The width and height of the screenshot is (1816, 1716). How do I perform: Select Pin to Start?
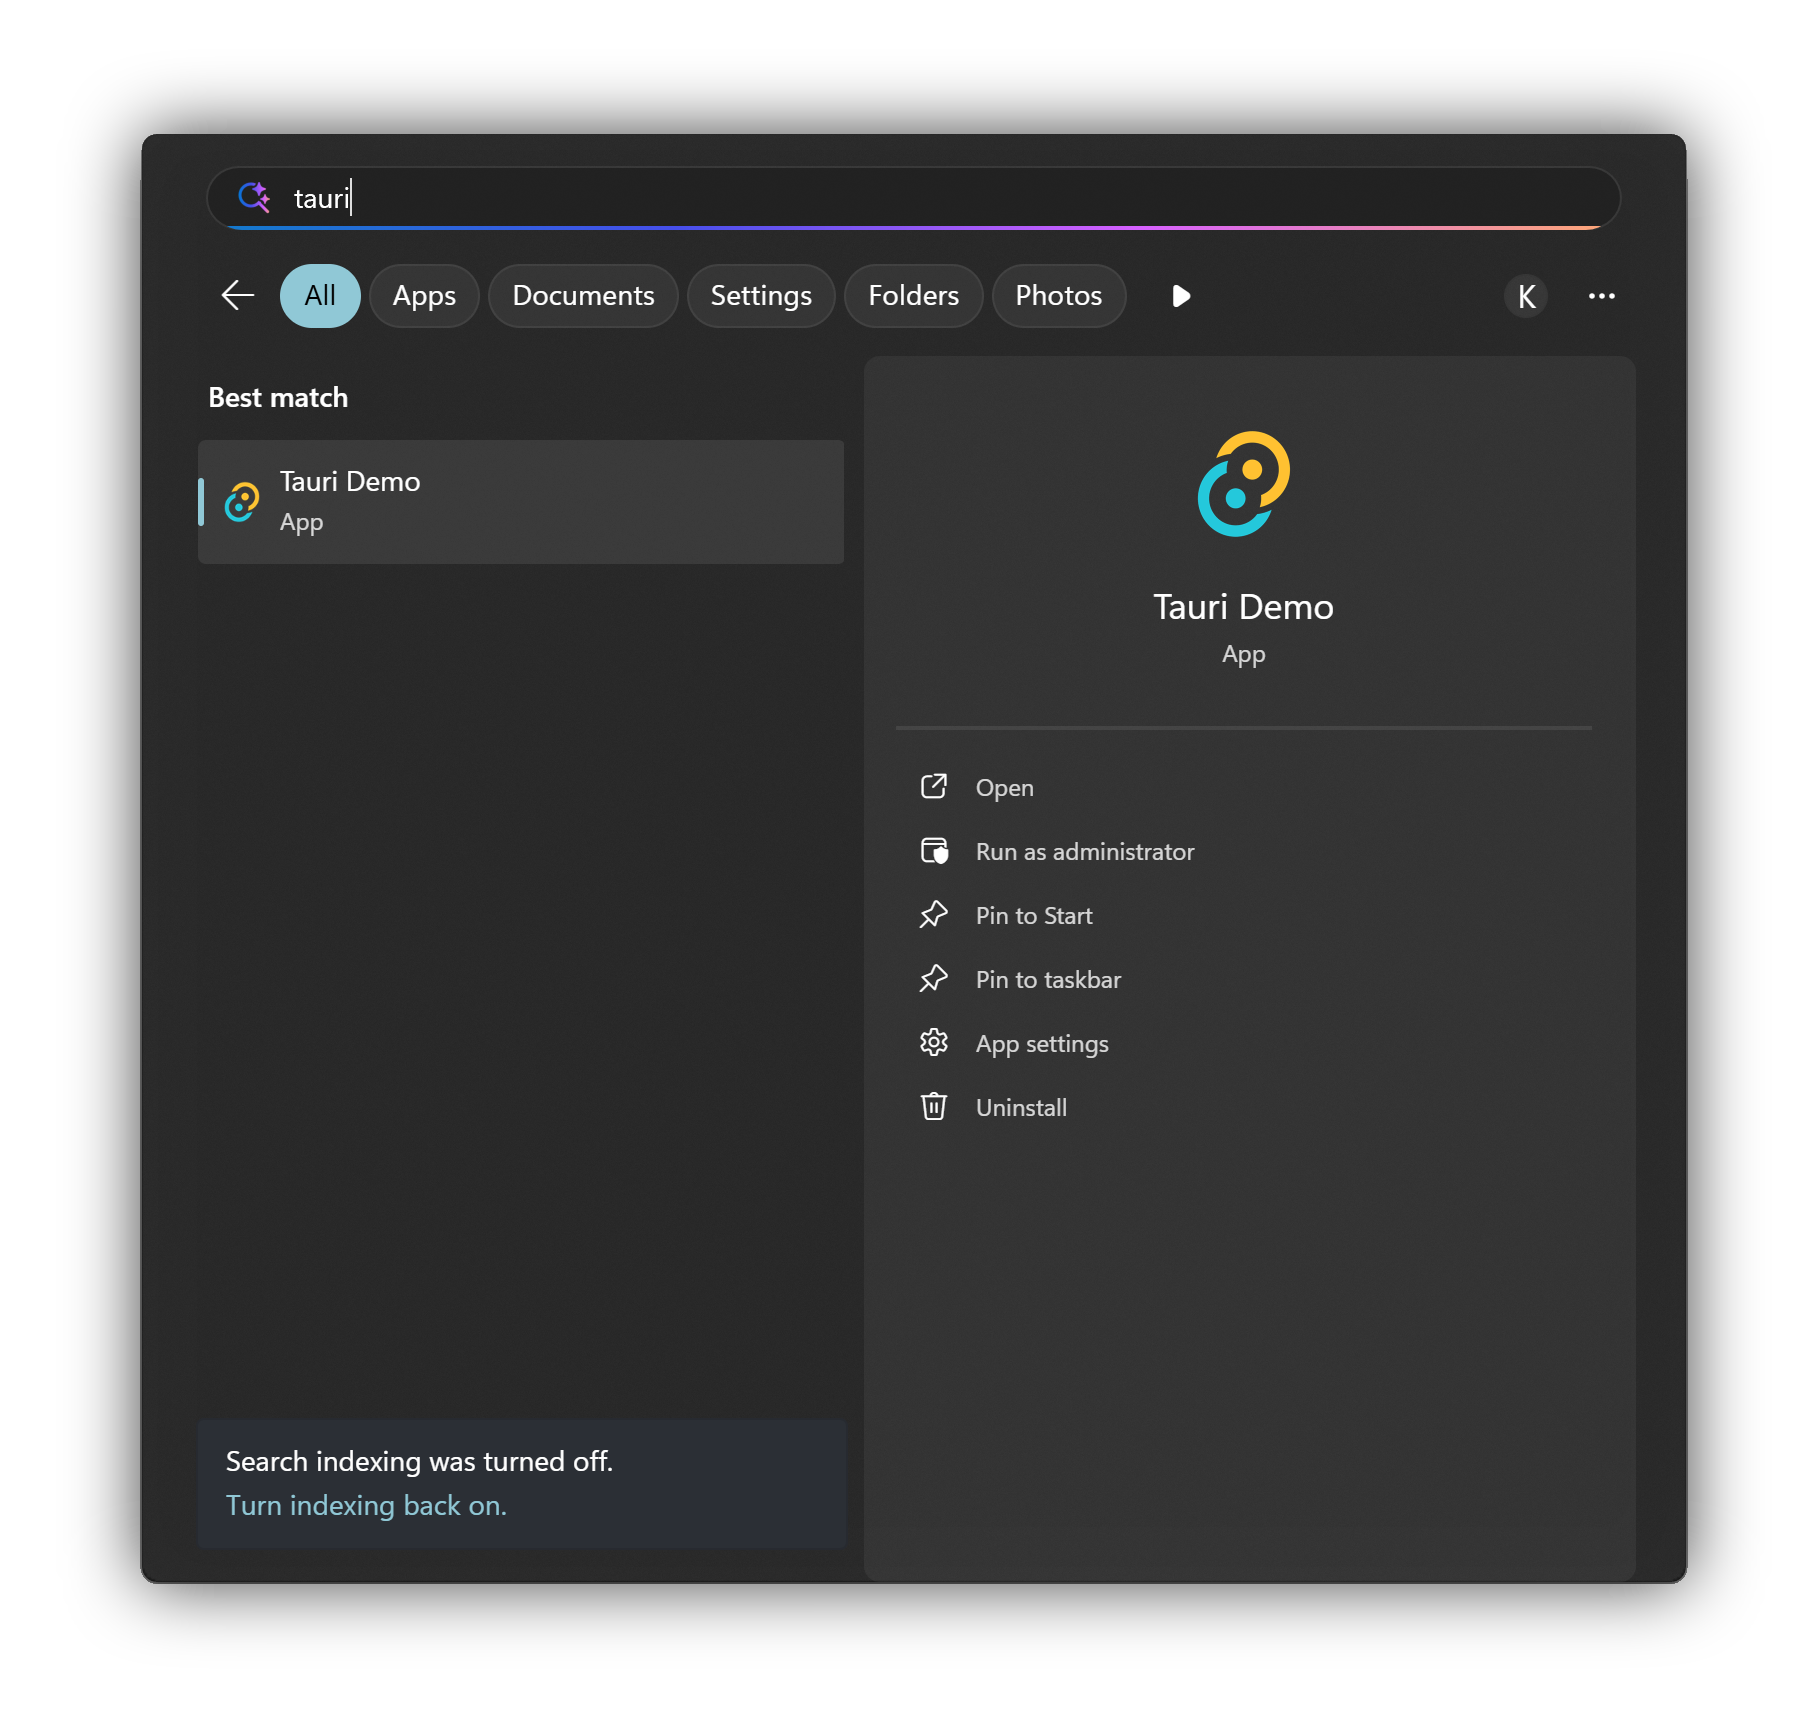point(1034,916)
